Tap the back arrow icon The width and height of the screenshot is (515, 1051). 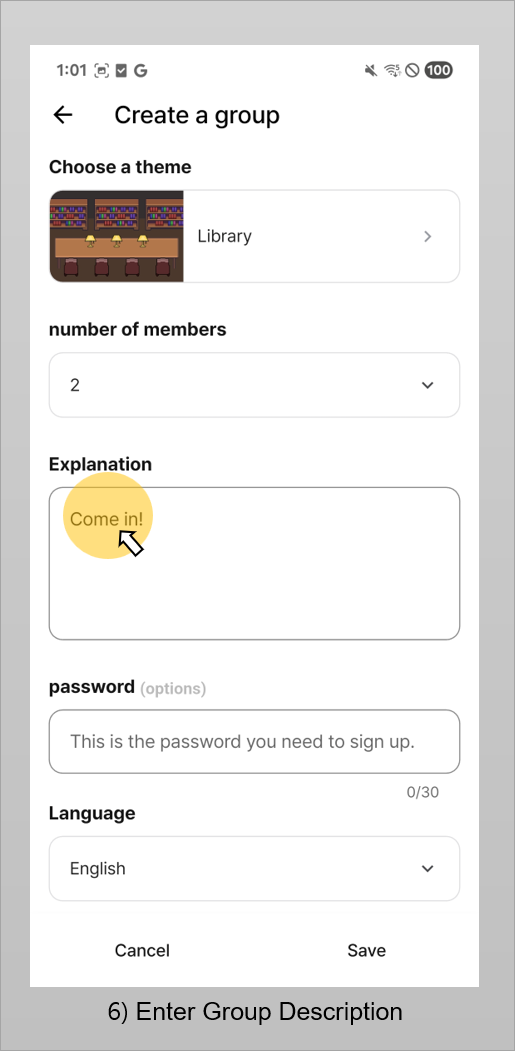63,115
